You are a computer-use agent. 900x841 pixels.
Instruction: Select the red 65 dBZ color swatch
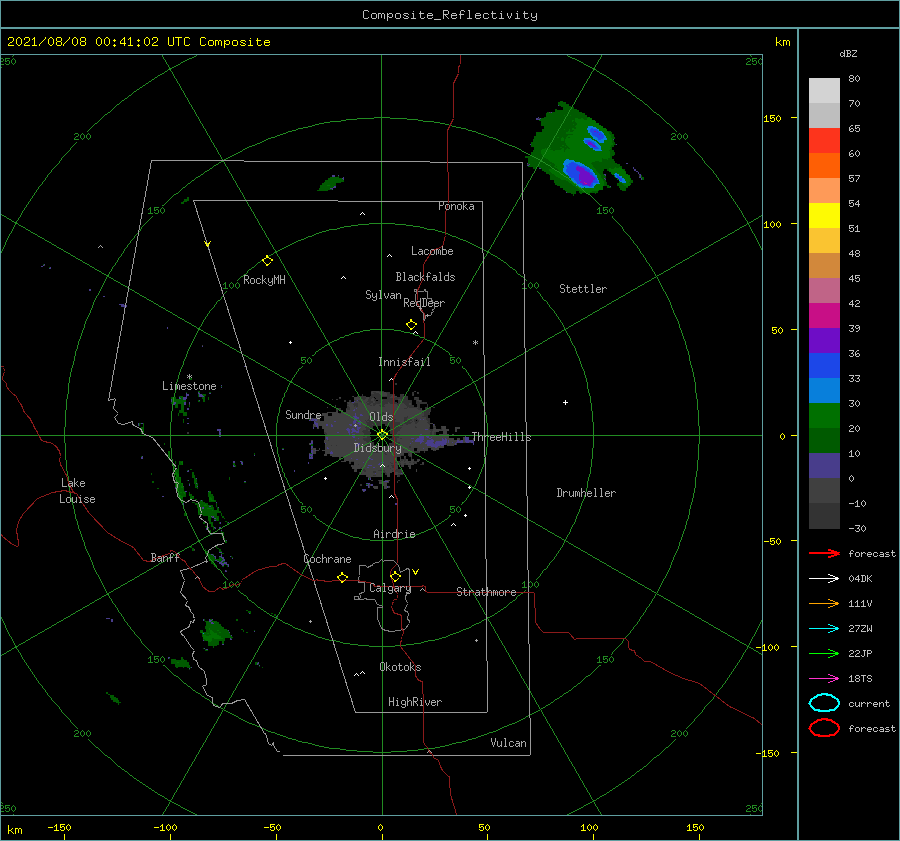click(824, 141)
